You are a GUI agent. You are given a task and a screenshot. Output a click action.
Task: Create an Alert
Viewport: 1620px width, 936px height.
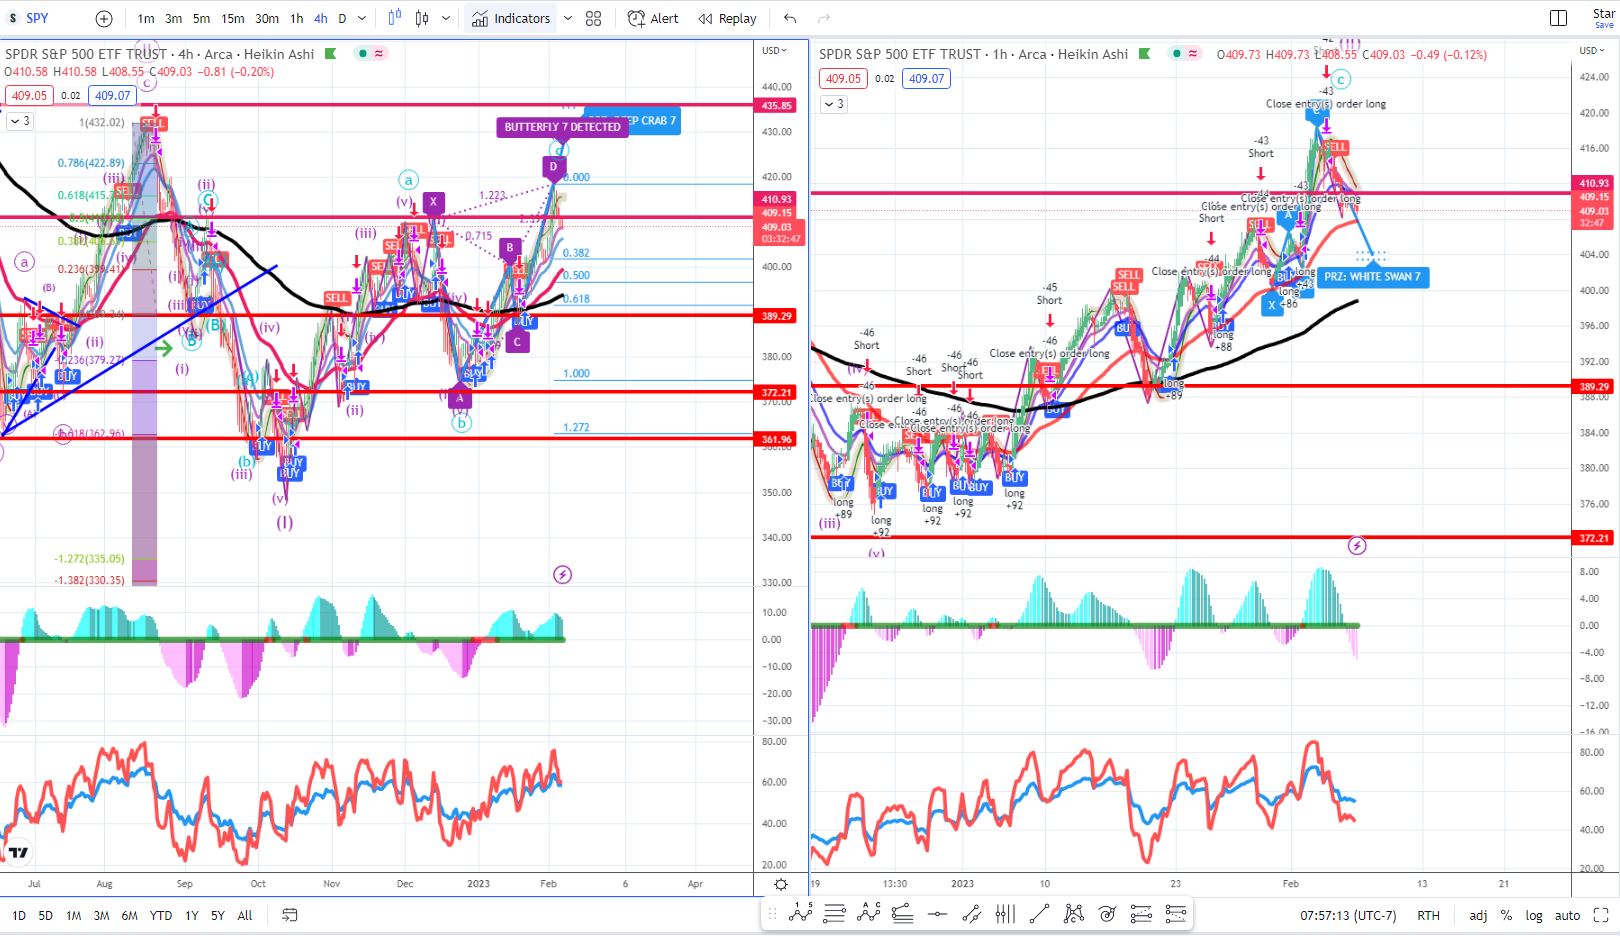(x=653, y=18)
